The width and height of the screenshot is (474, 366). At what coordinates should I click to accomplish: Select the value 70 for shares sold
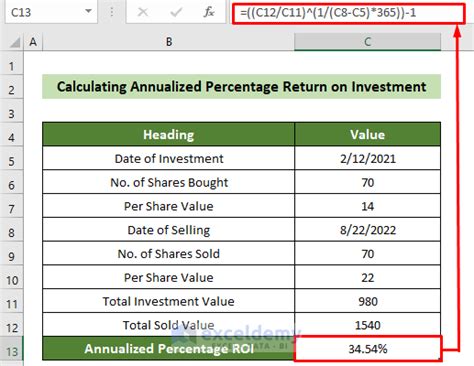tap(367, 254)
